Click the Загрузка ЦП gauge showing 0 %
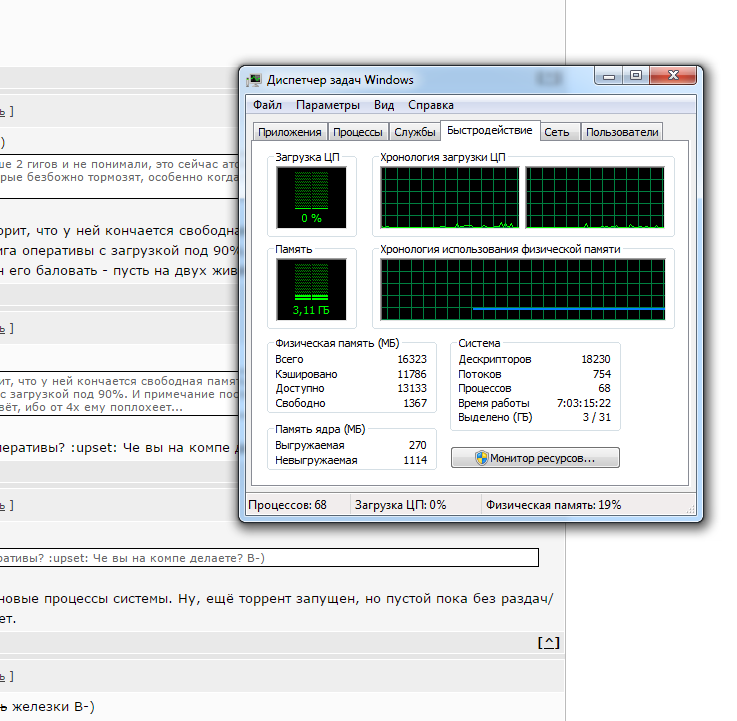Viewport: 737px width, 721px height. [x=311, y=197]
